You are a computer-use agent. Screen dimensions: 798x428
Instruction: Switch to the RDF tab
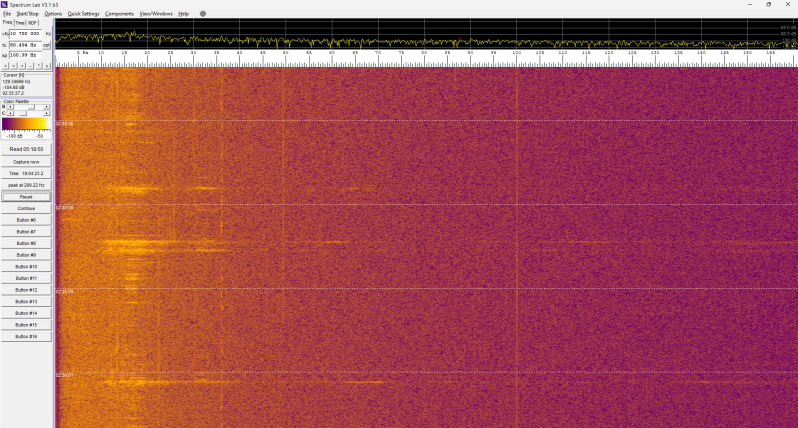tap(33, 23)
